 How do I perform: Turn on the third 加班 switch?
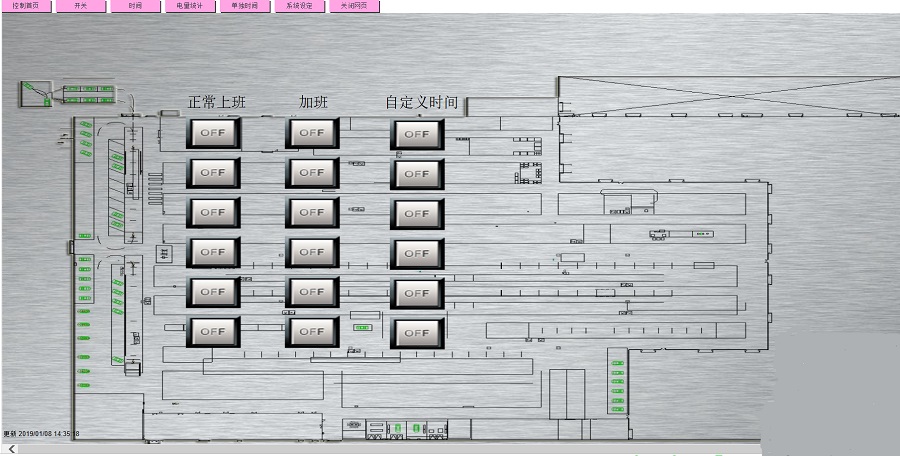tap(312, 212)
